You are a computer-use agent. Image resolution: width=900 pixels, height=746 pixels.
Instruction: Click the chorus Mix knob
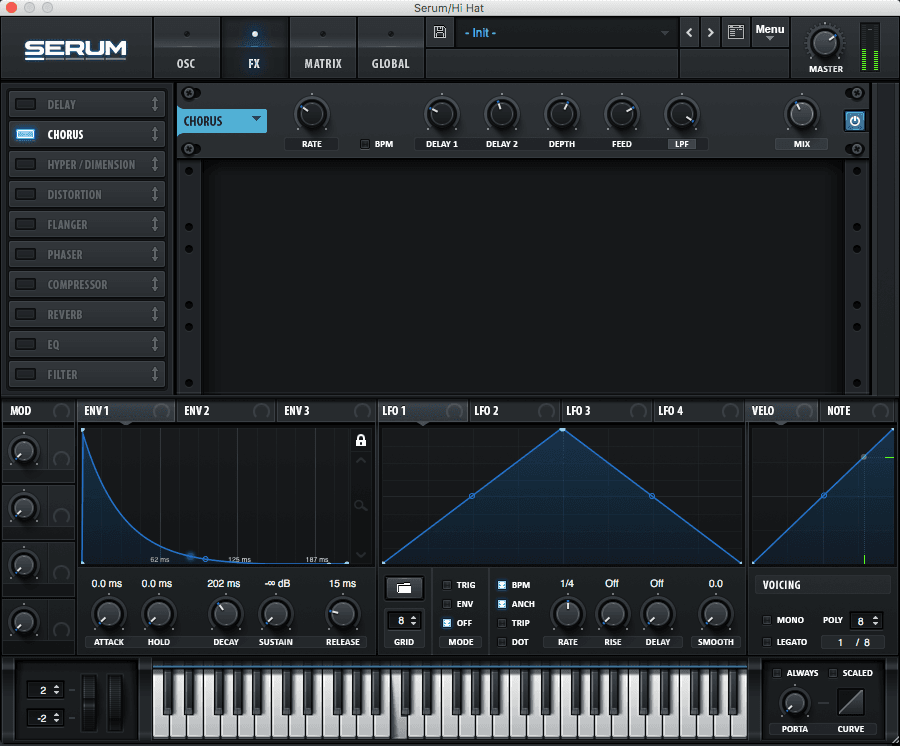[x=801, y=114]
